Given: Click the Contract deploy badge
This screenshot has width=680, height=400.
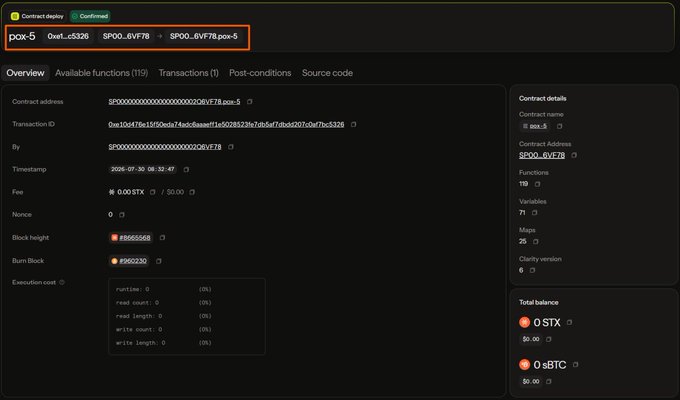Looking at the screenshot, I should point(38,16).
